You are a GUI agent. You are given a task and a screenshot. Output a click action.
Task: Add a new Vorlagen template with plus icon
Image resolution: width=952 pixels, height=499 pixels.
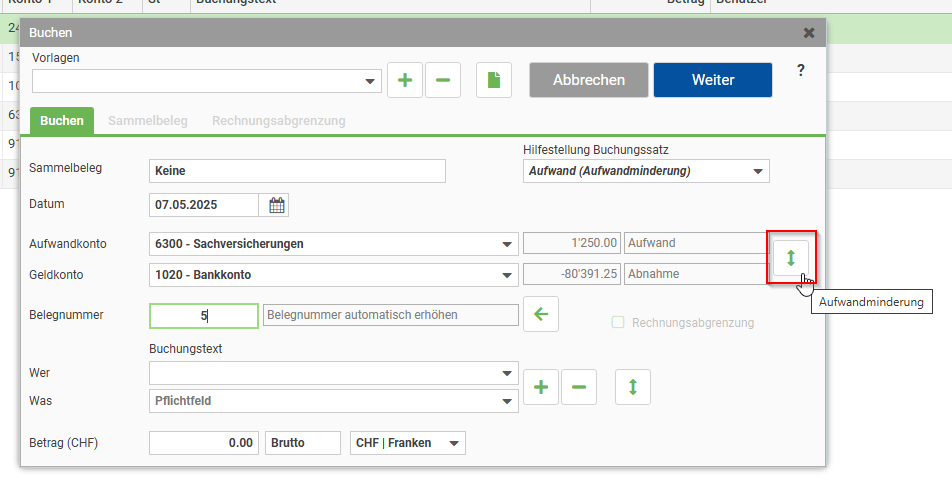[405, 80]
